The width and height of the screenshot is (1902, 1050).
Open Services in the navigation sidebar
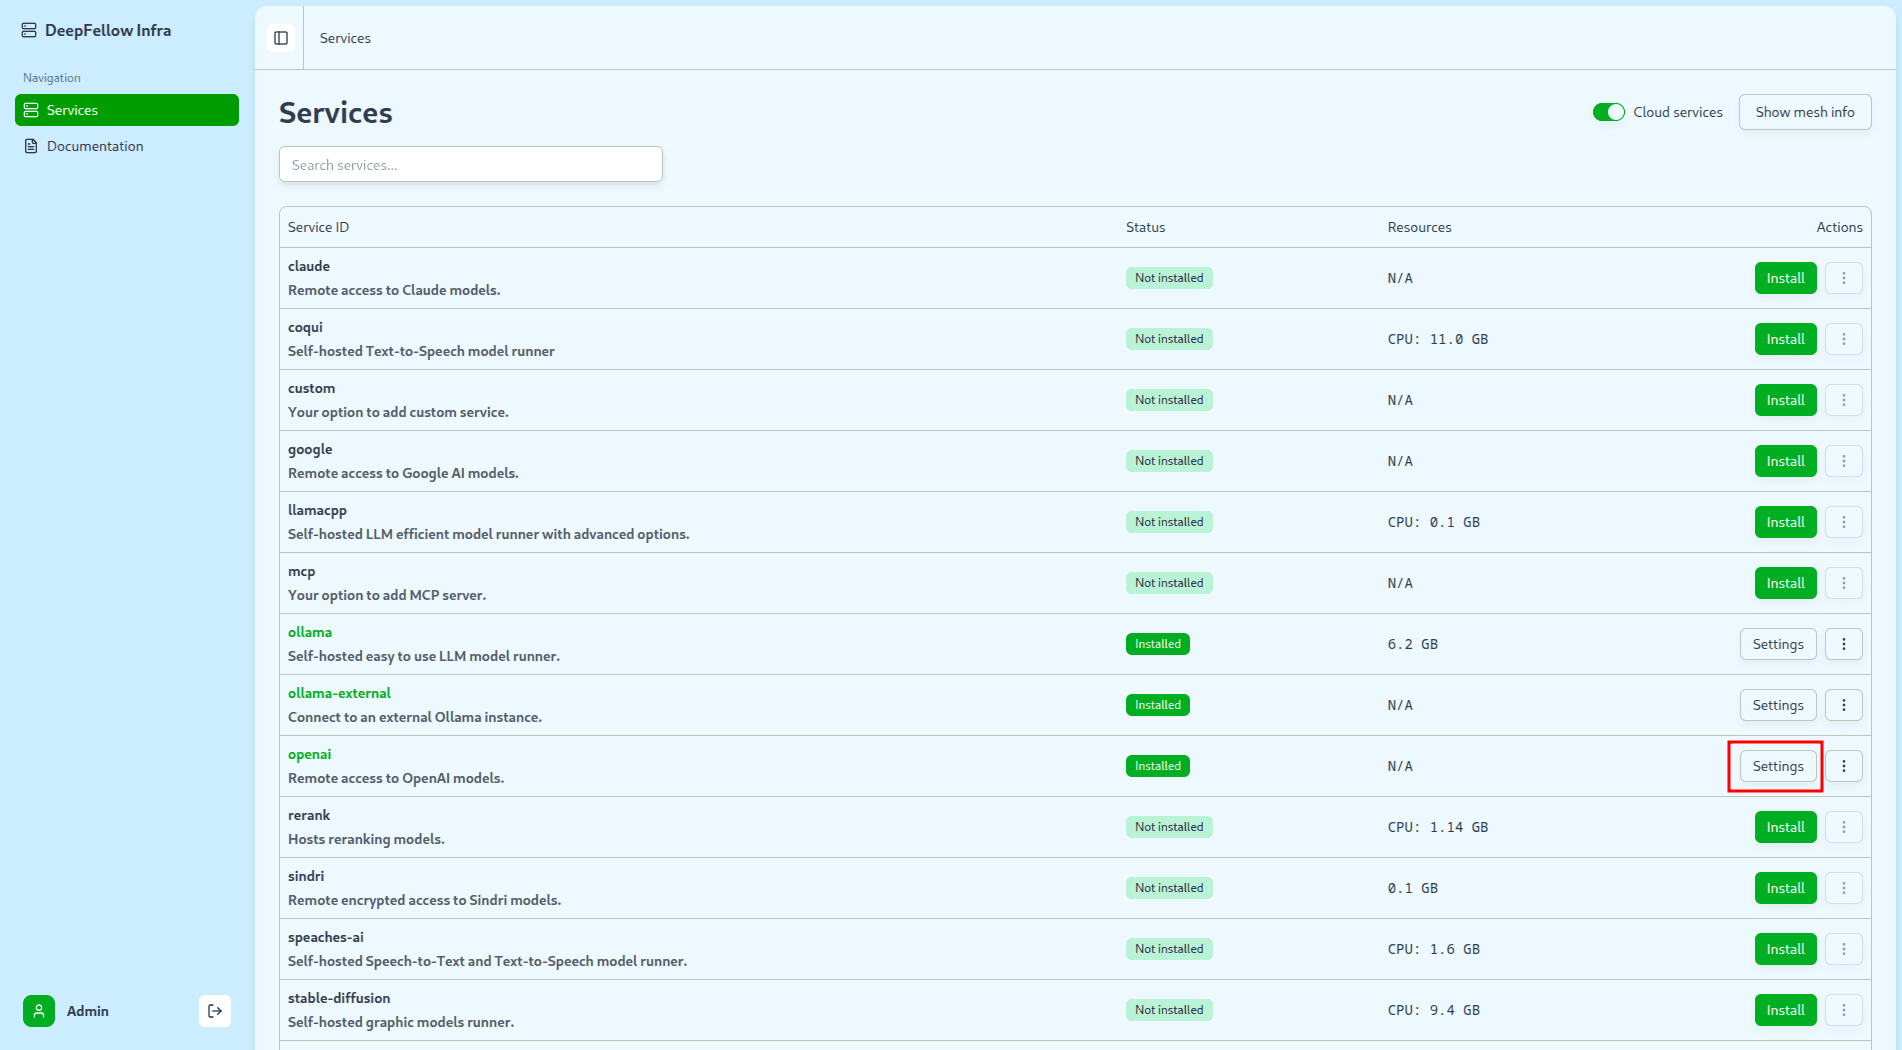click(x=127, y=110)
